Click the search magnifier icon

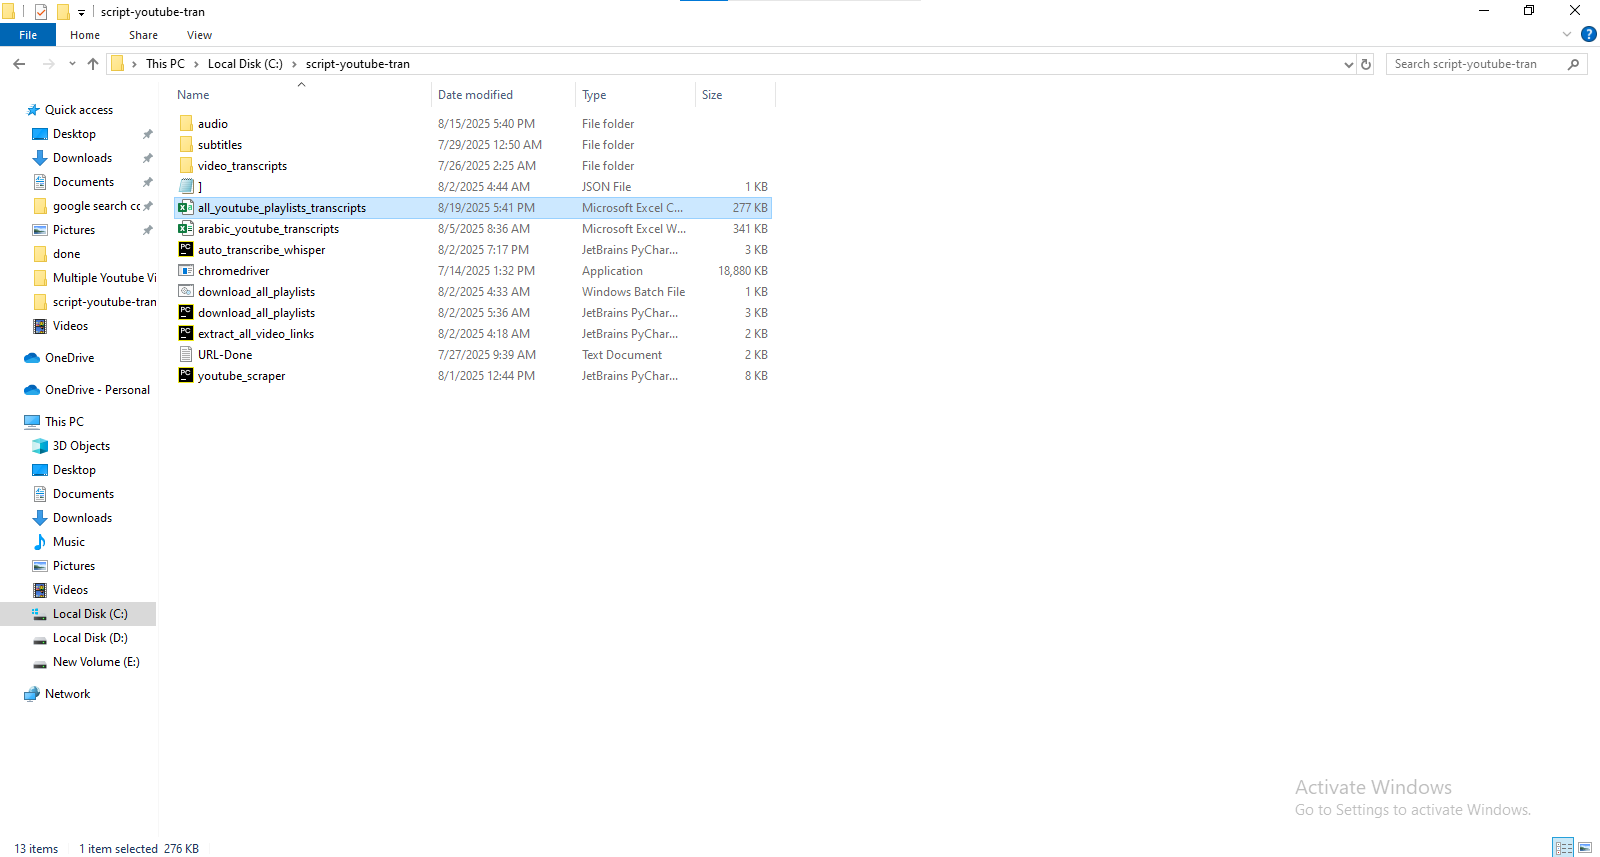tap(1573, 64)
